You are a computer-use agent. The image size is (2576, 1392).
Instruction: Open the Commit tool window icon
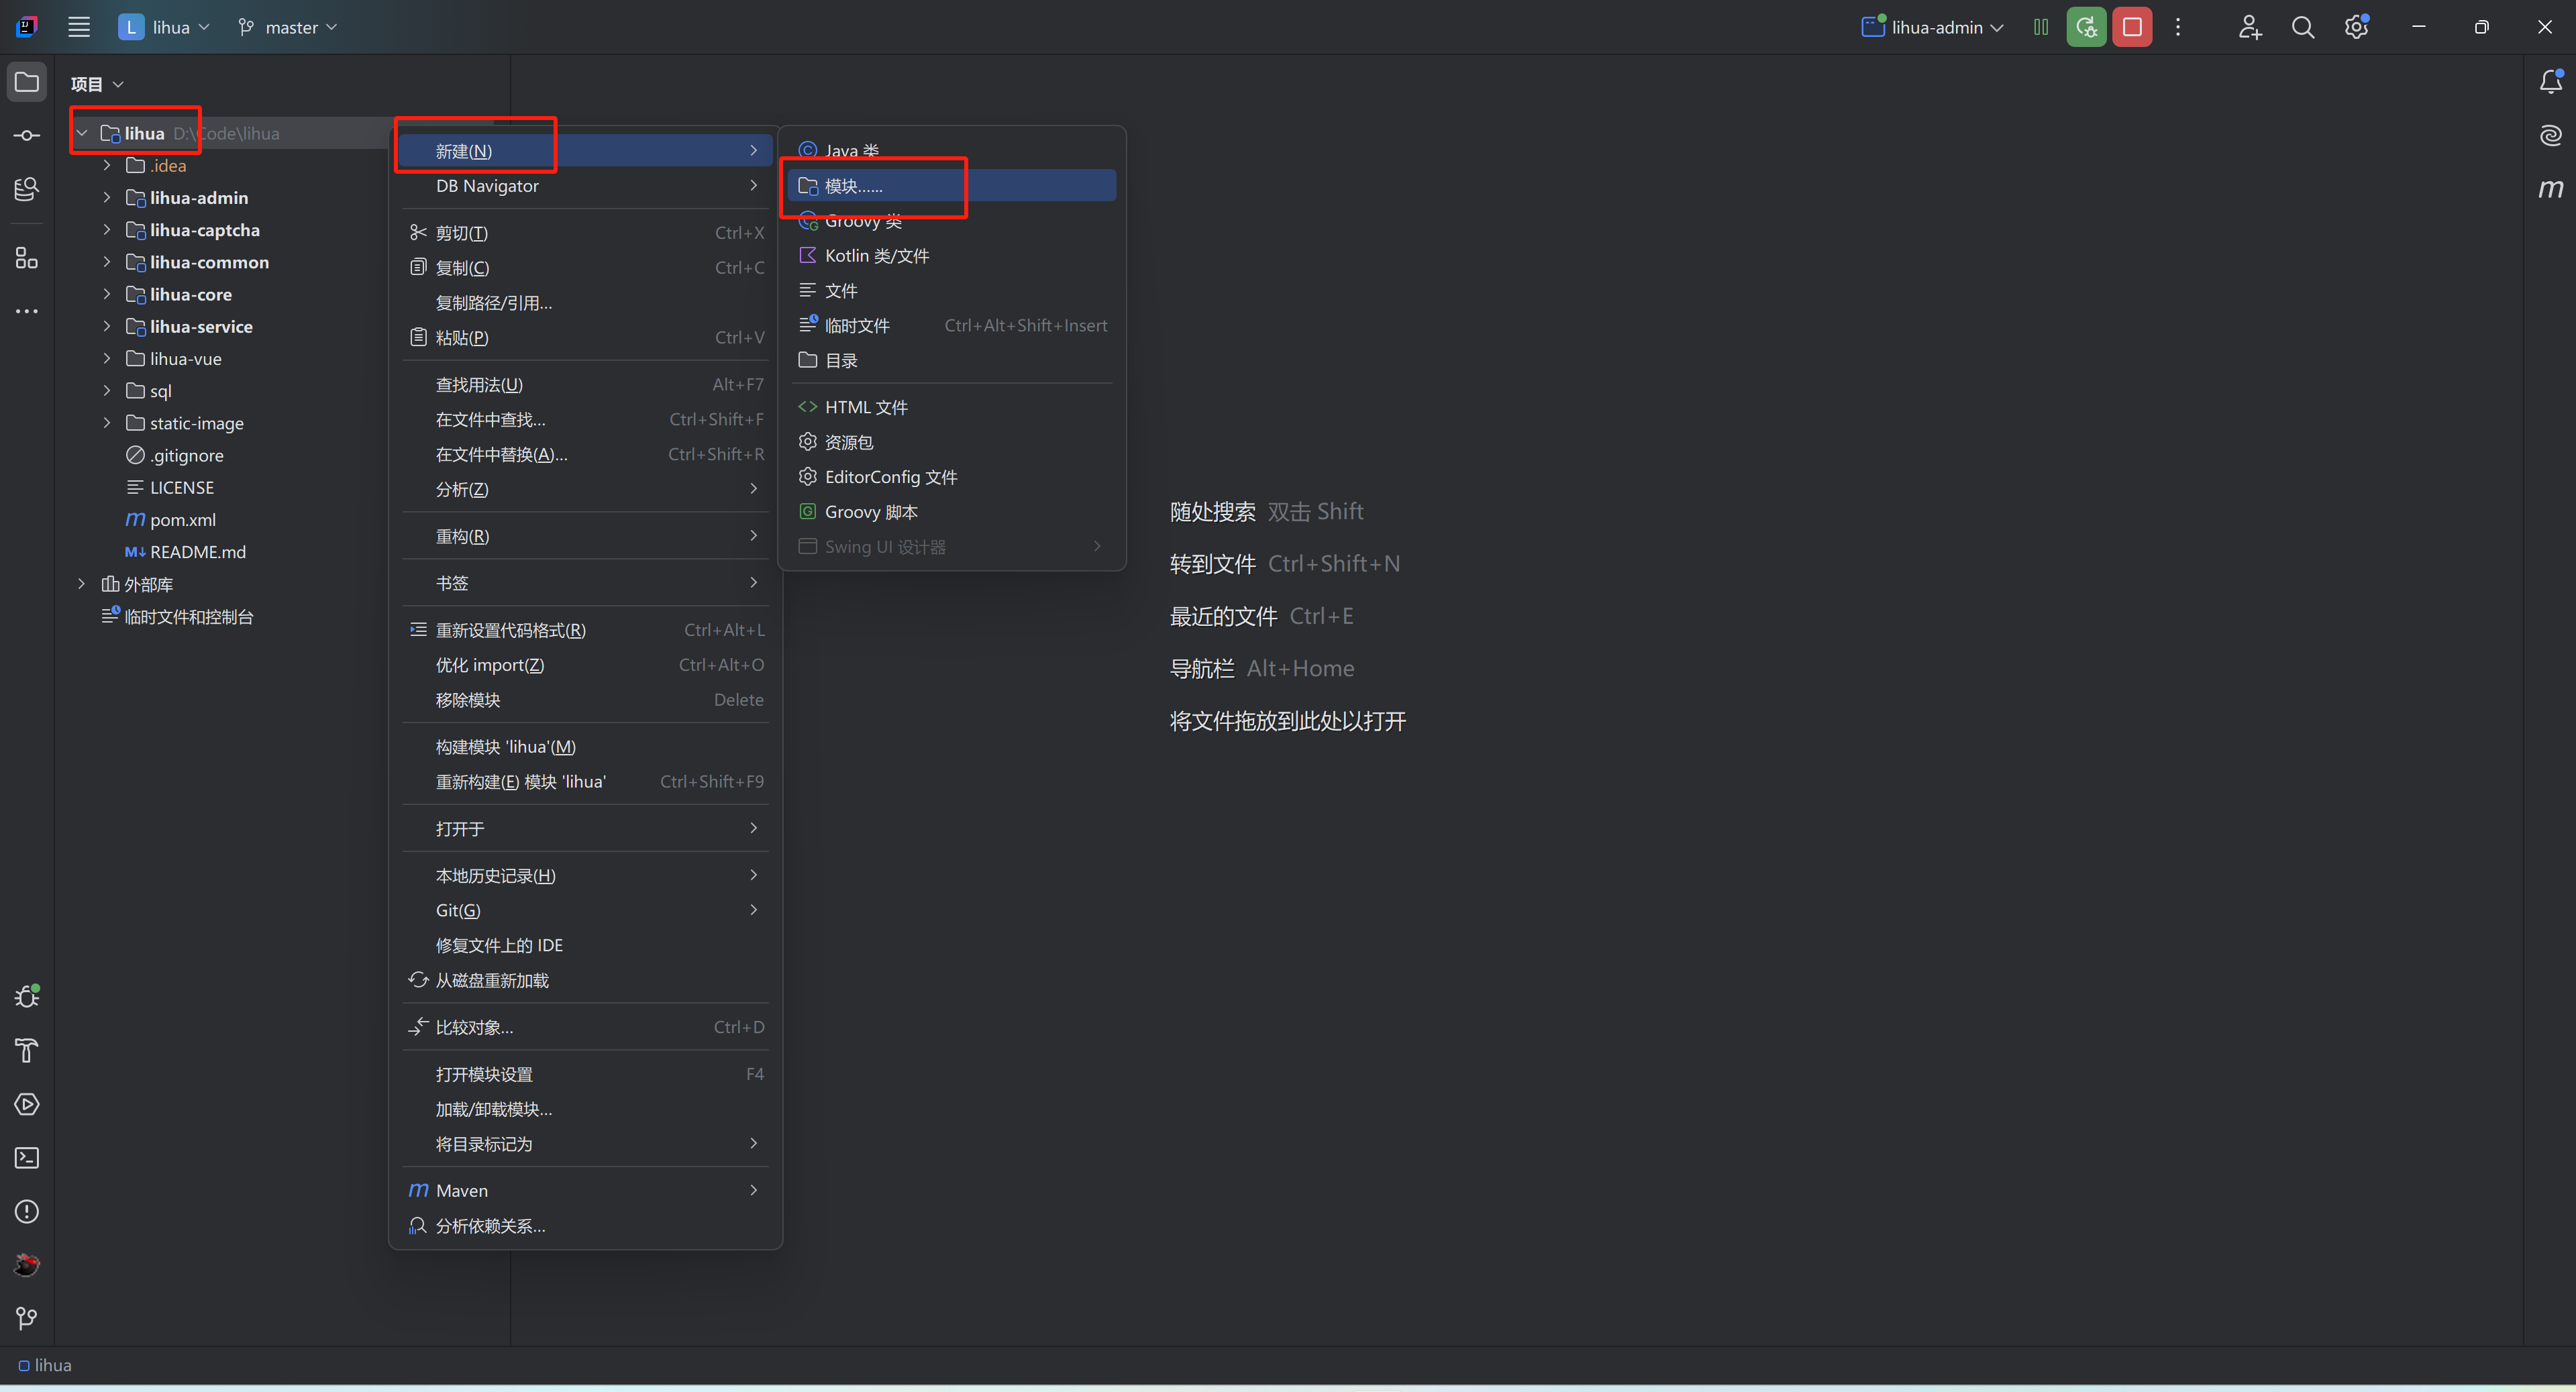coord(27,135)
